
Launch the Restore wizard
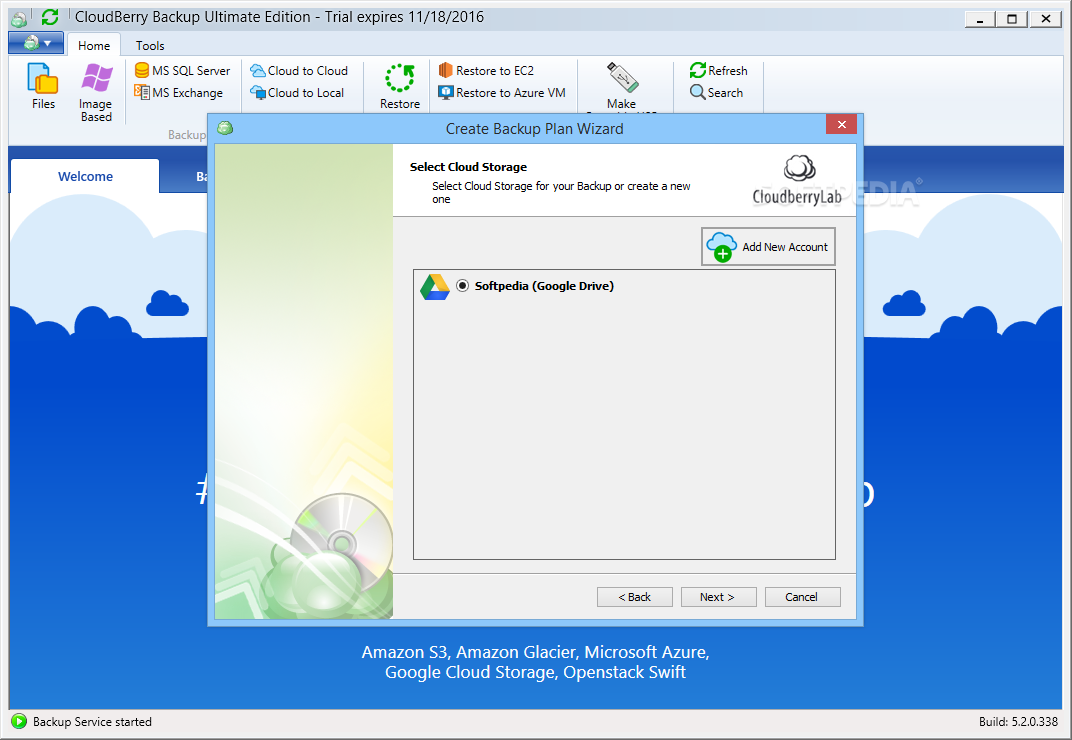[400, 86]
